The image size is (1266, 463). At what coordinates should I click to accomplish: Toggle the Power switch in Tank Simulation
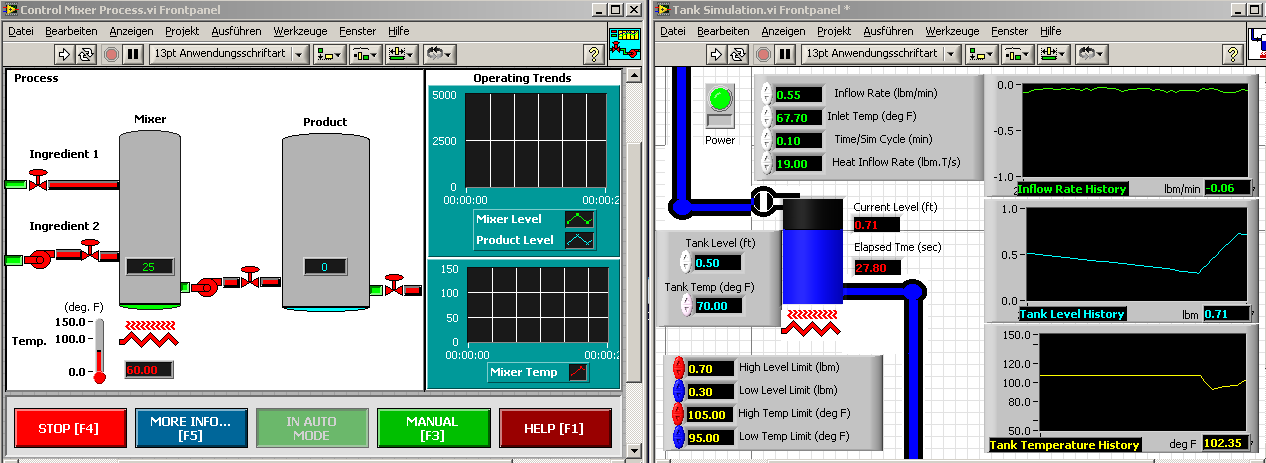click(x=720, y=120)
